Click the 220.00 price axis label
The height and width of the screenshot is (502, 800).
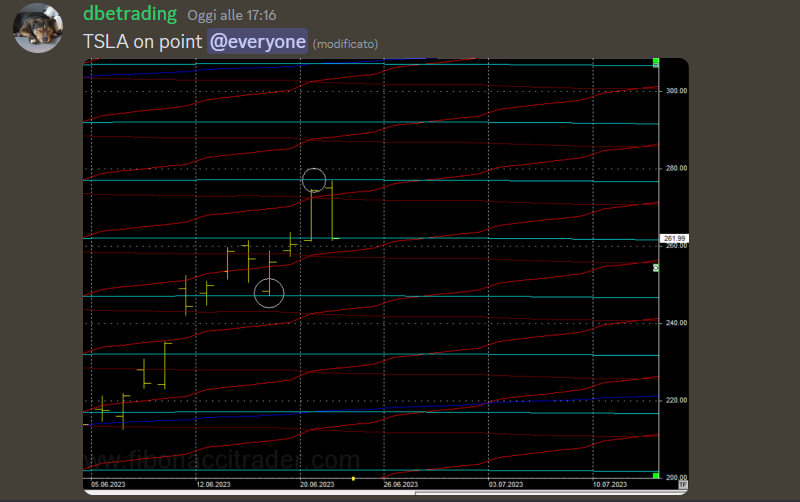pyautogui.click(x=677, y=400)
